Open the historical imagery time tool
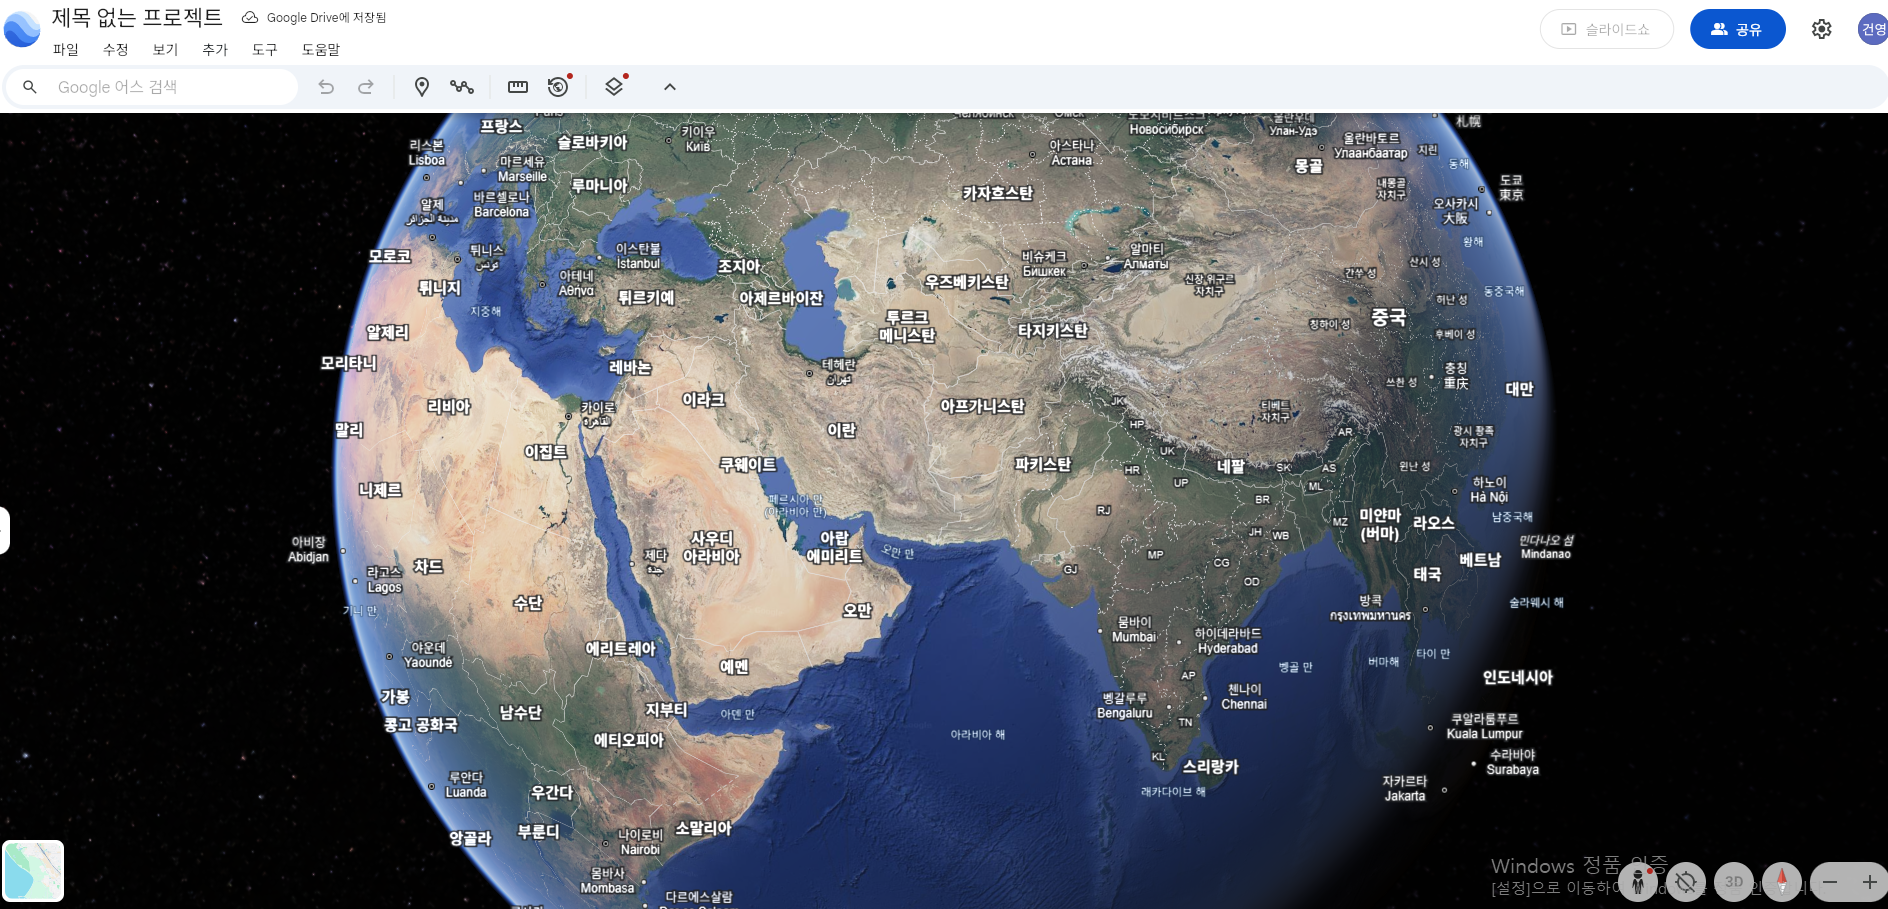 [558, 87]
